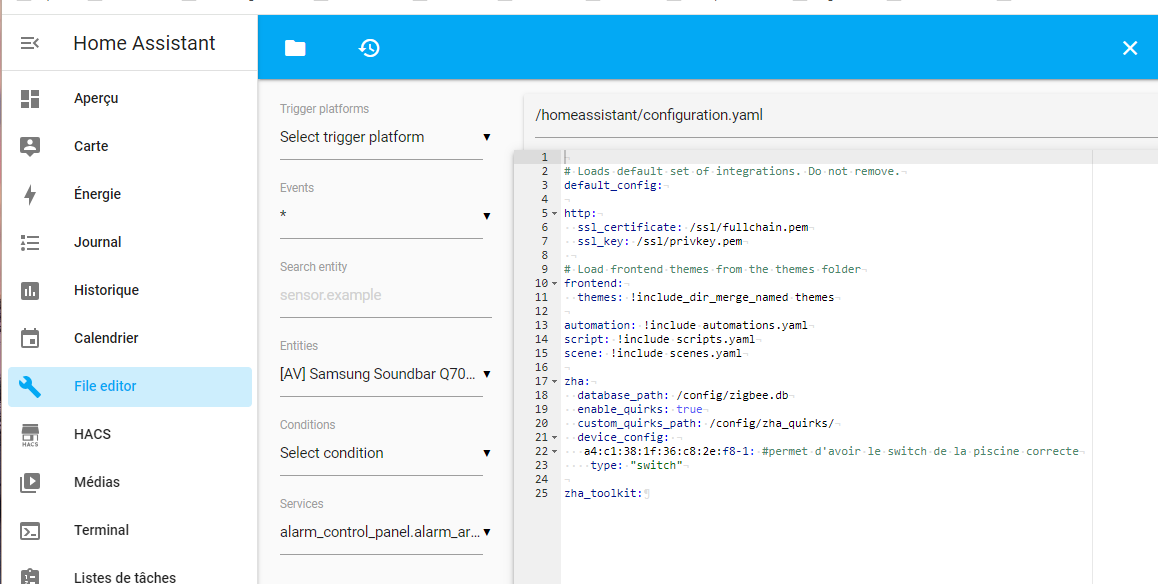This screenshot has width=1158, height=584.
Task: Go to Journal in the sidebar
Action: click(97, 242)
